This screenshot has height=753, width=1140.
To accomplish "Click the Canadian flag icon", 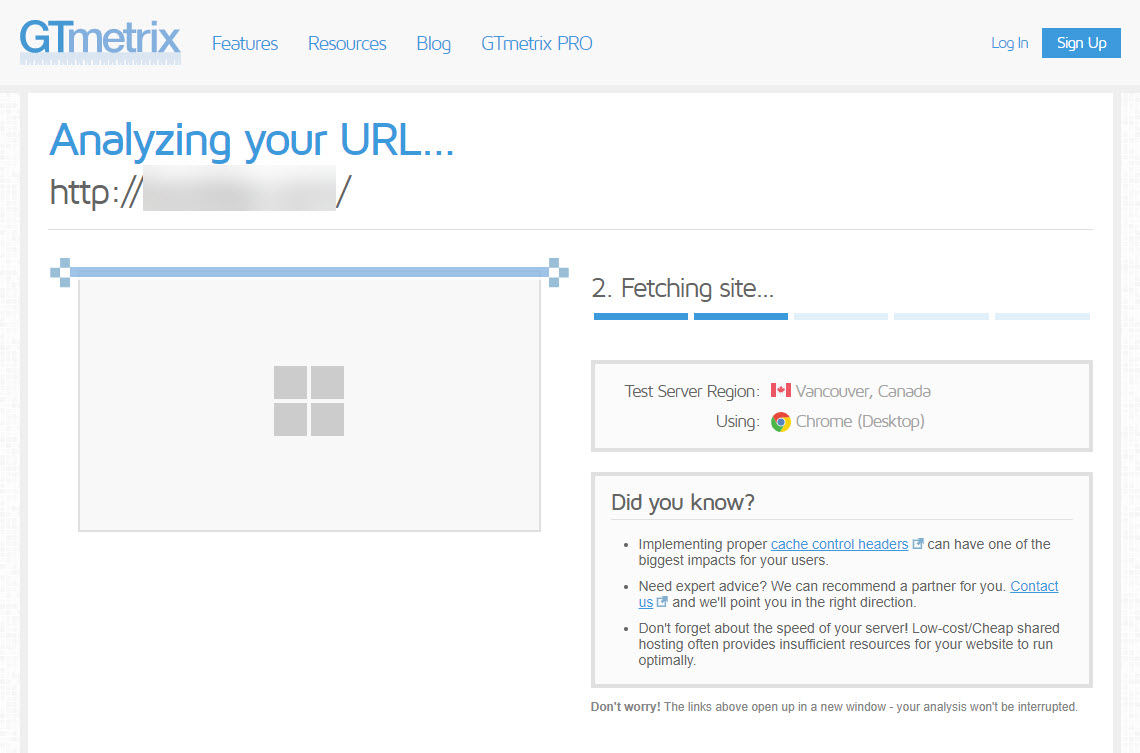I will (781, 391).
